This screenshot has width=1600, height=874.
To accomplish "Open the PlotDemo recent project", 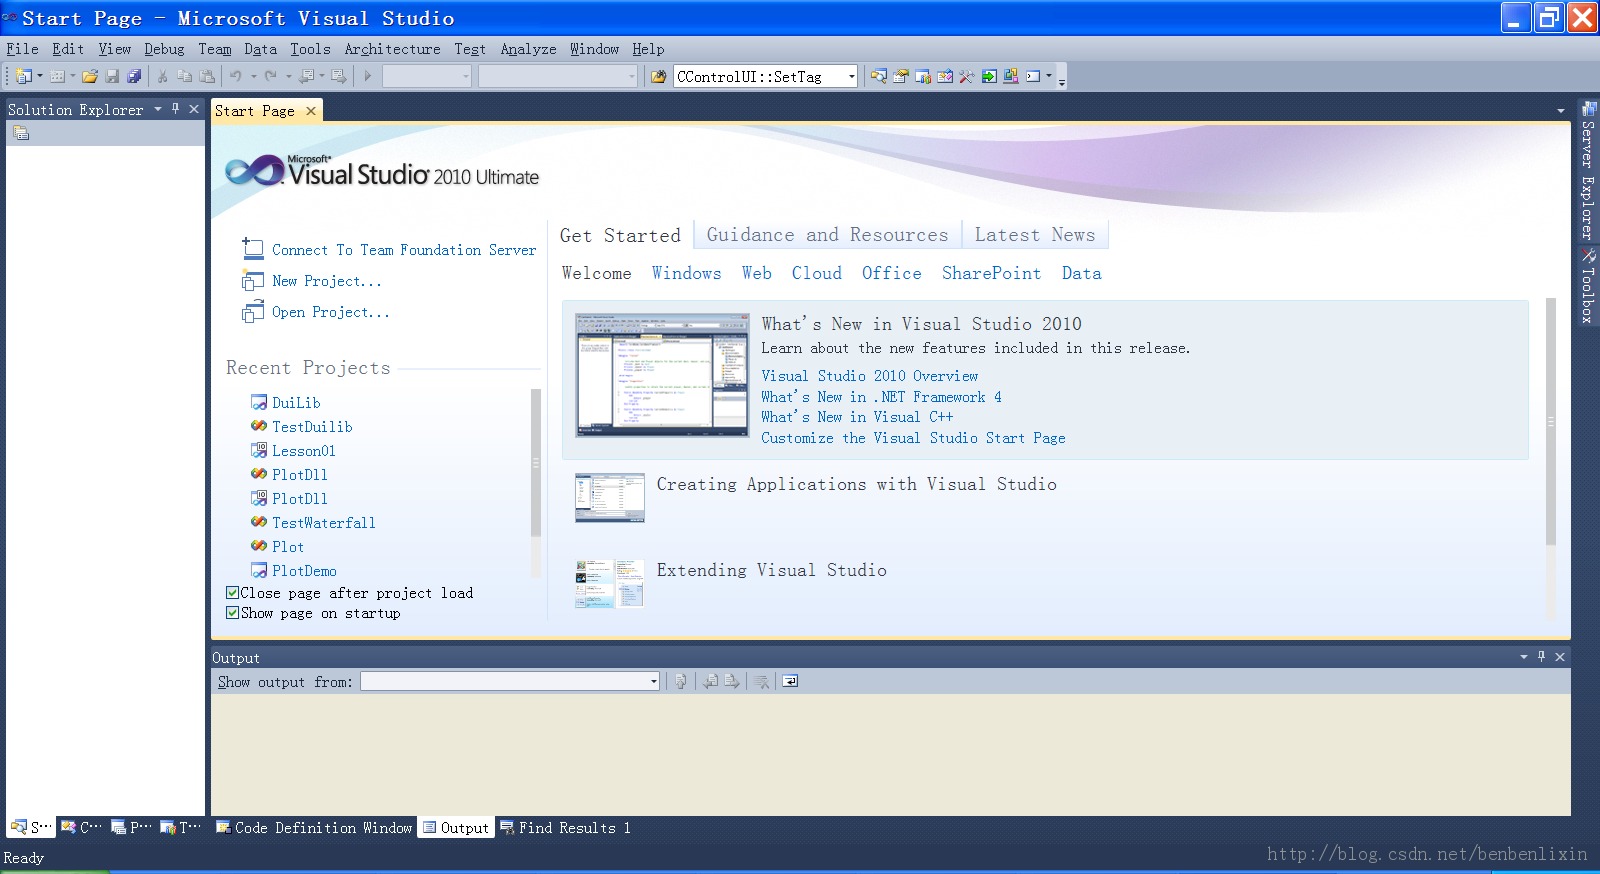I will [304, 571].
